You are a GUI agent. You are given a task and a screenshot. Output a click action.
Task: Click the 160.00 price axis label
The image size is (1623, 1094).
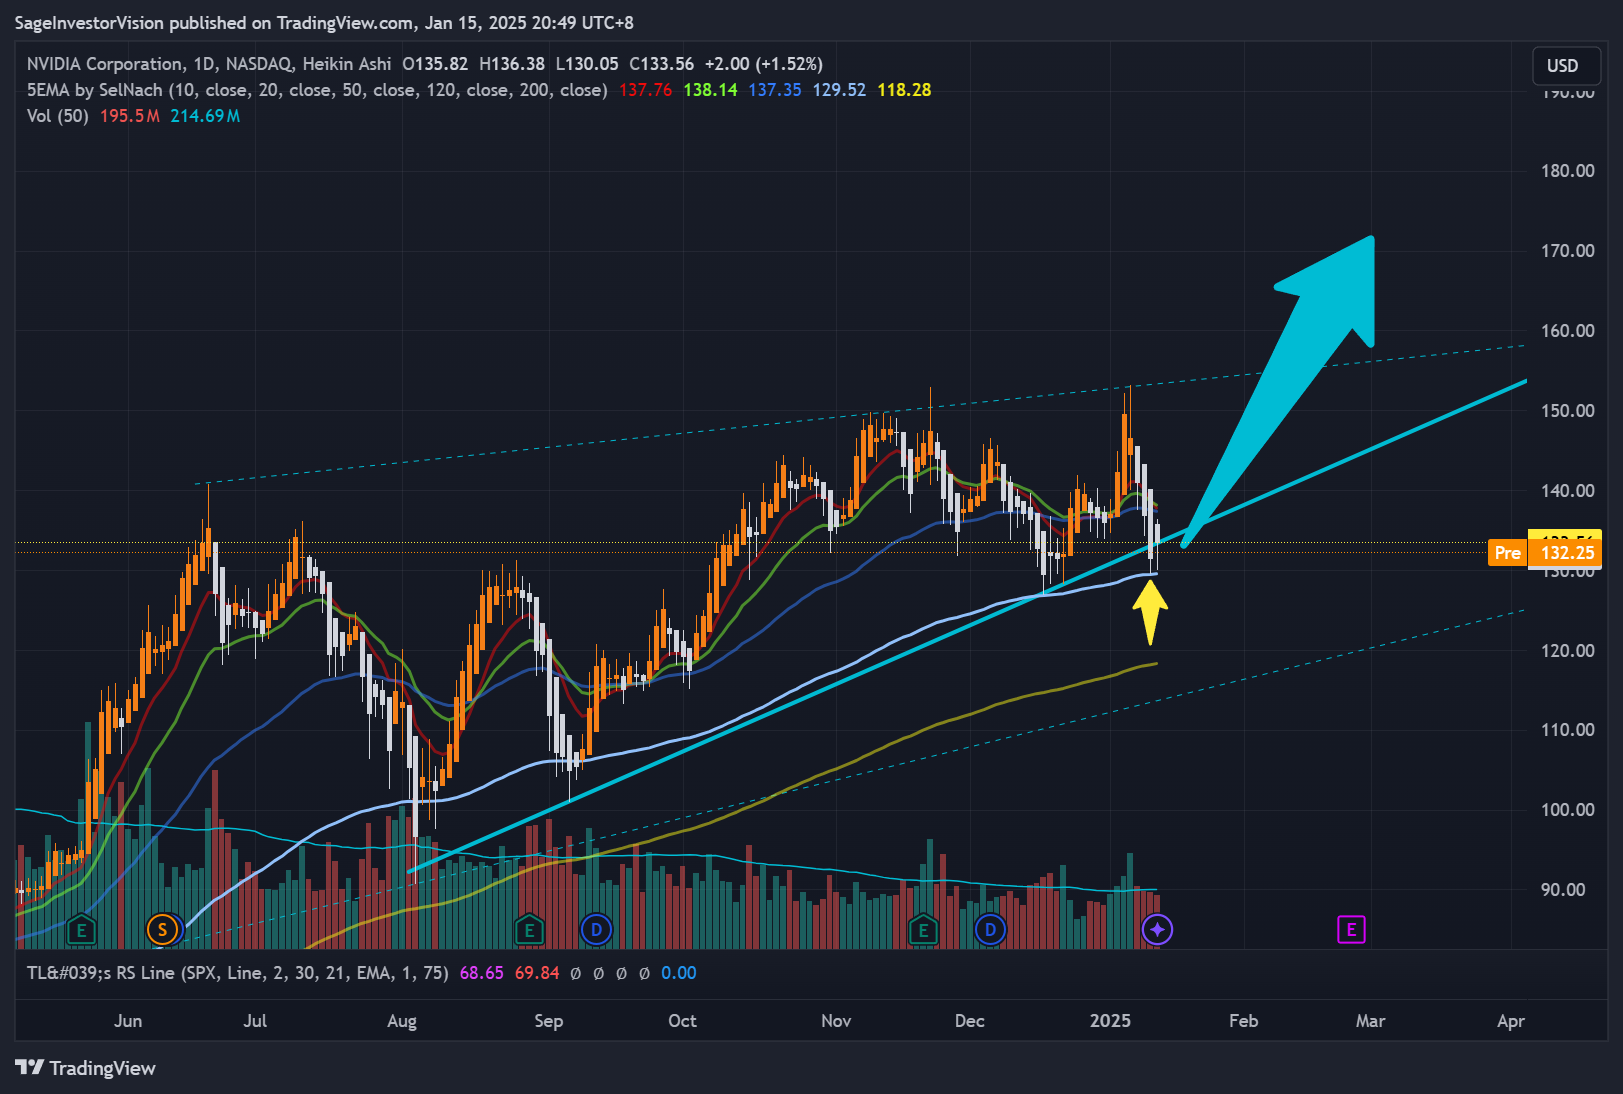[1567, 331]
